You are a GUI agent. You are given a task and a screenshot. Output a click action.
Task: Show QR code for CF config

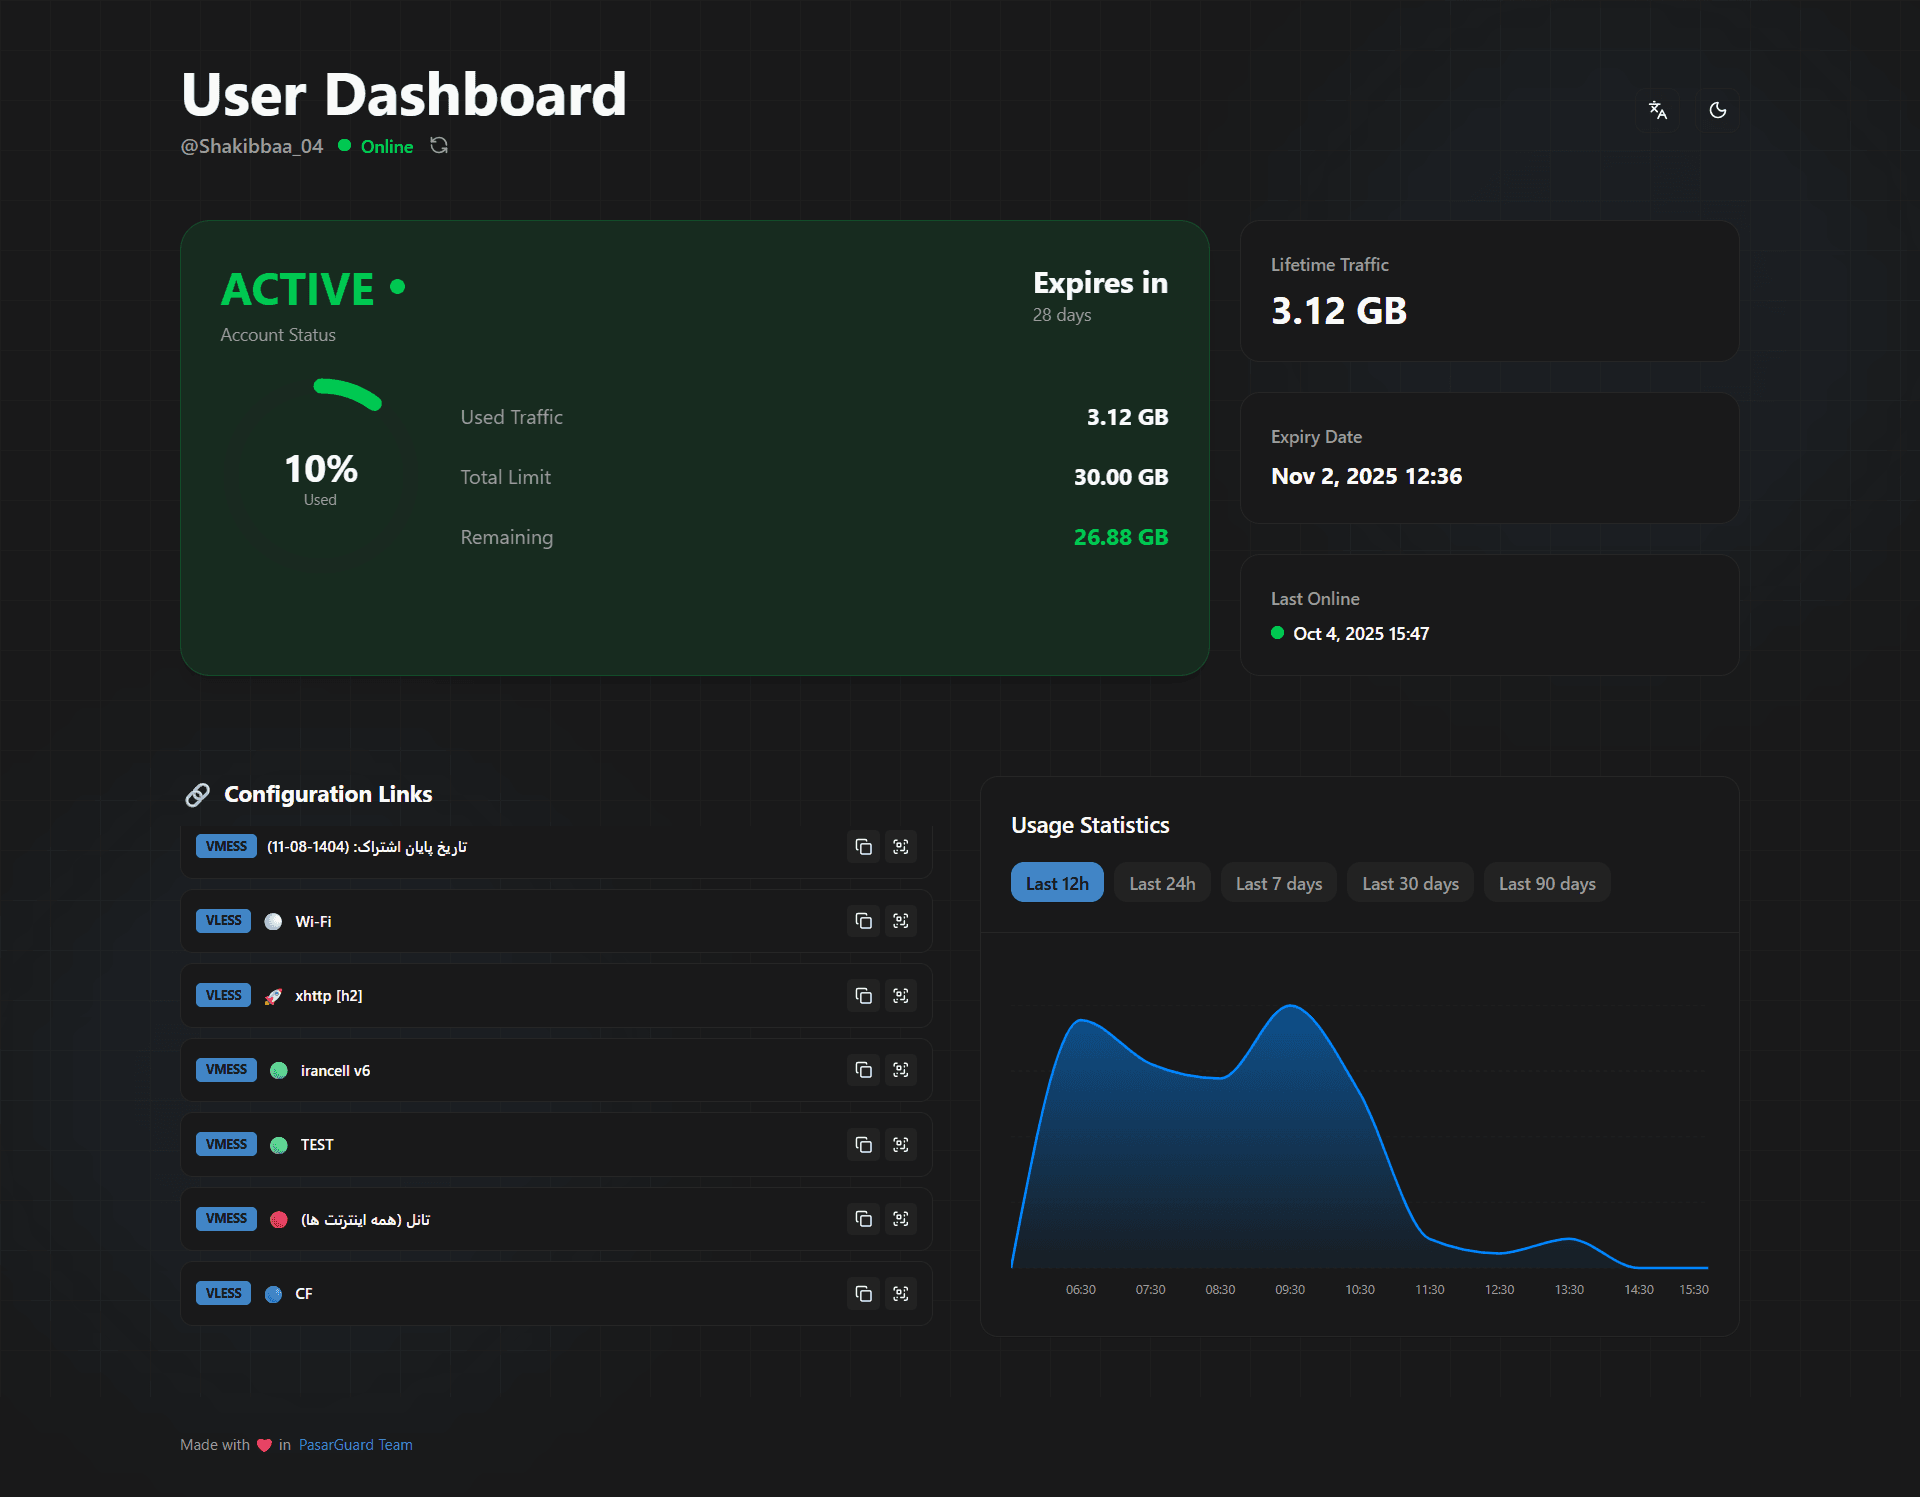pyautogui.click(x=900, y=1294)
